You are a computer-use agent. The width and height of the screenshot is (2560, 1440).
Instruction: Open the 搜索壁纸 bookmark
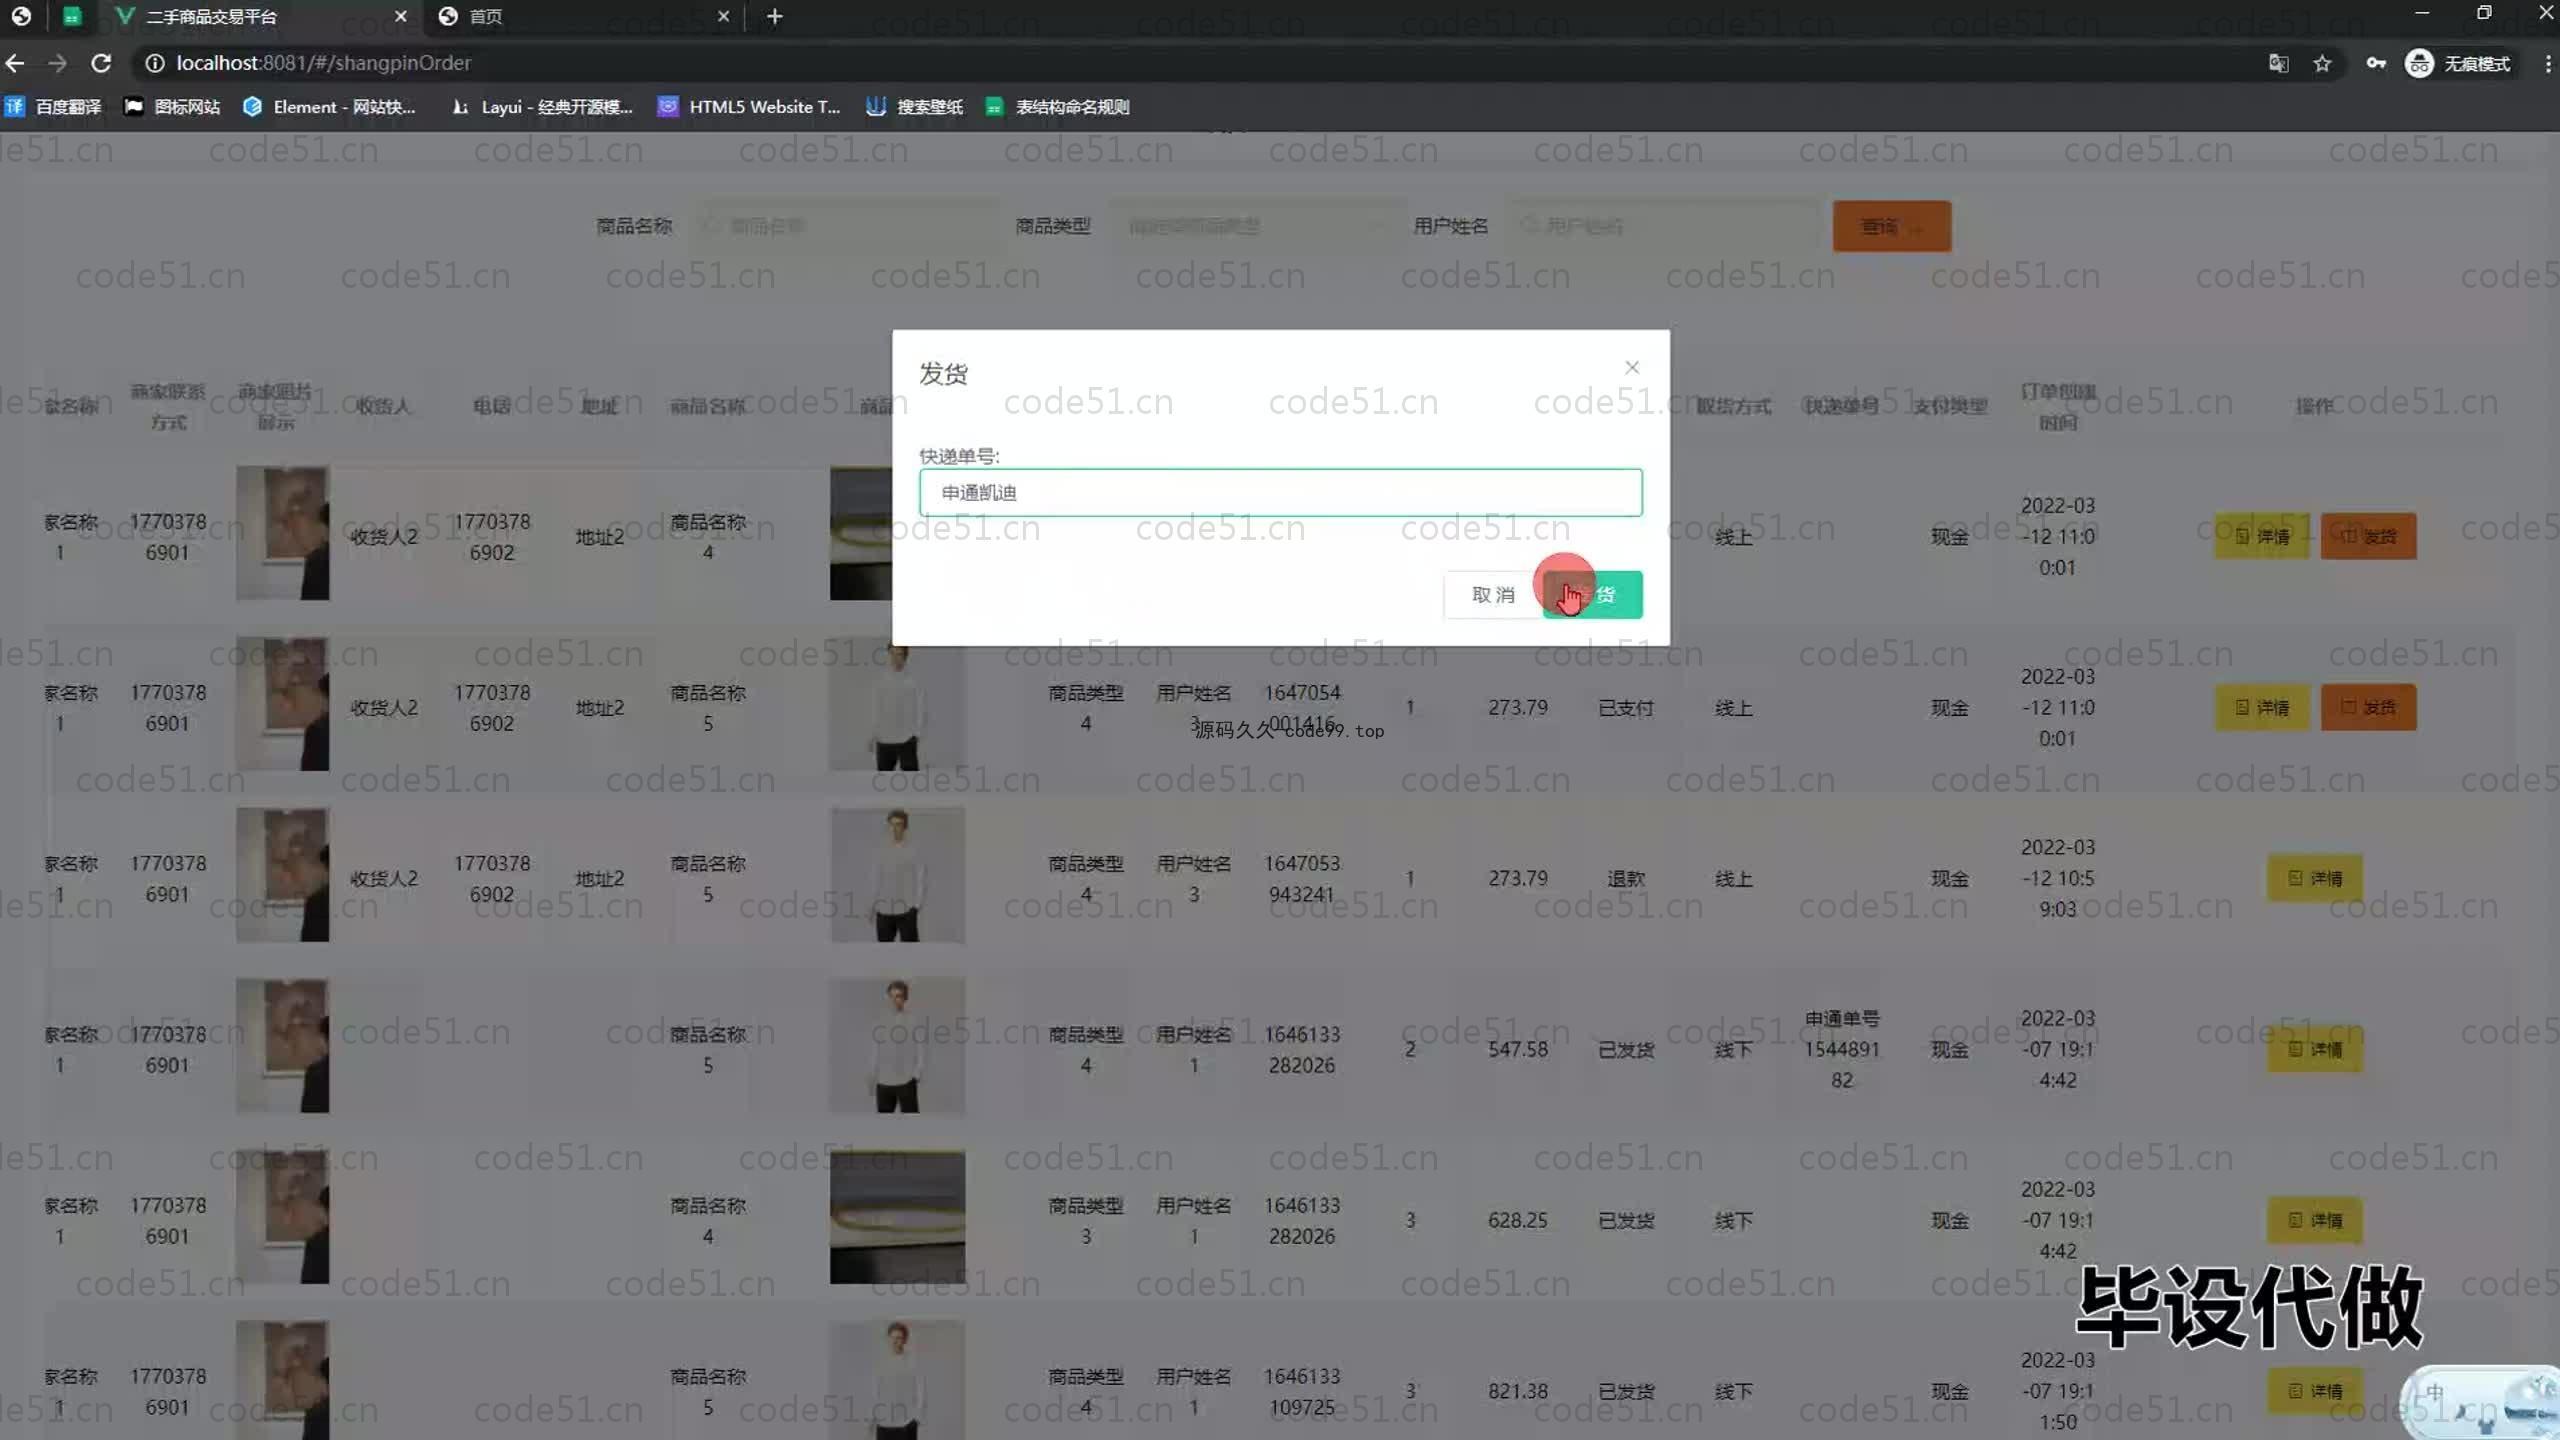click(915, 107)
